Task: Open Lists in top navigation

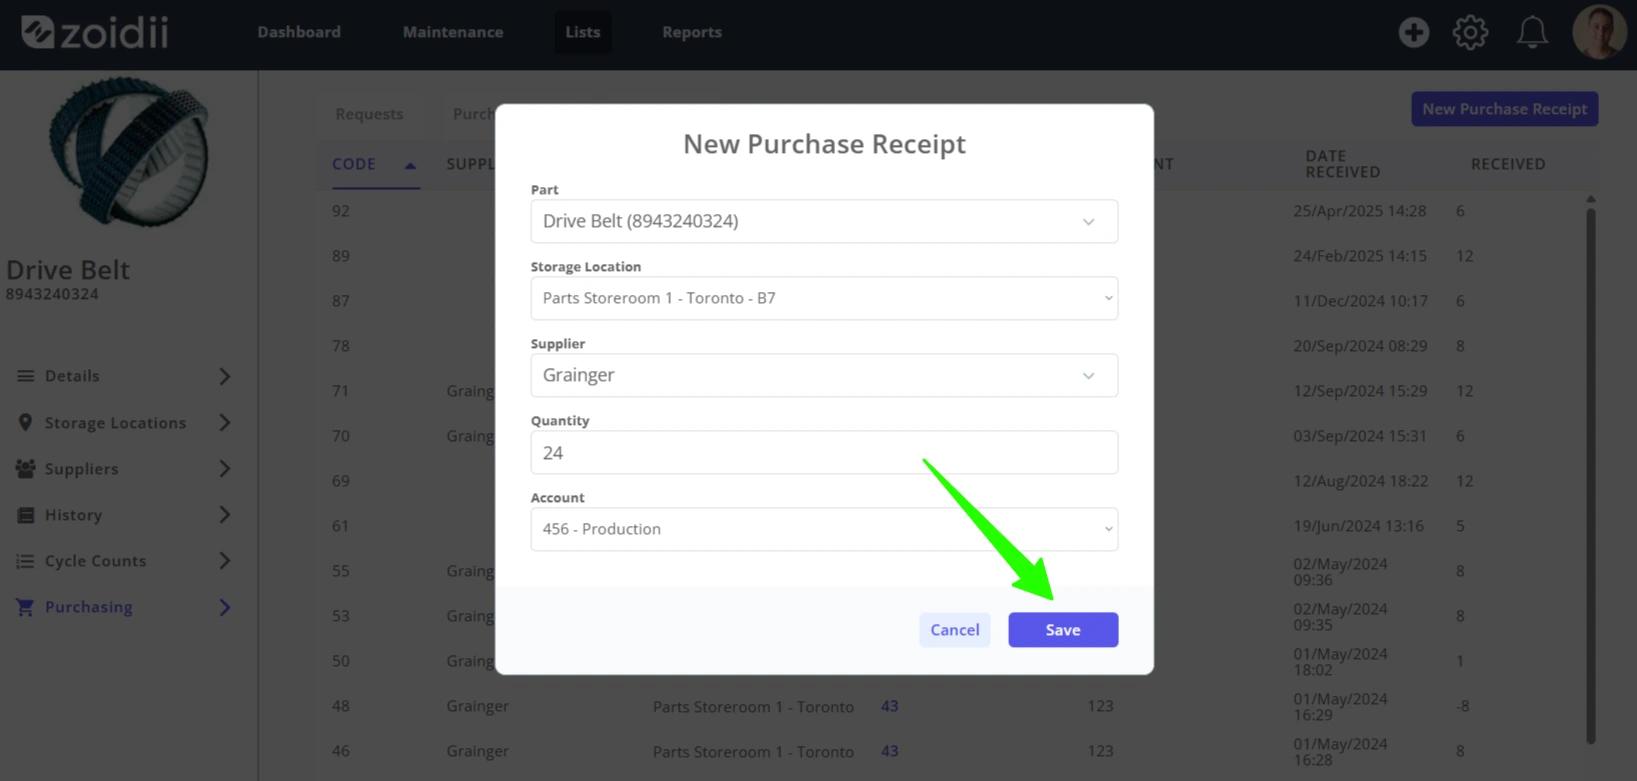Action: [583, 32]
